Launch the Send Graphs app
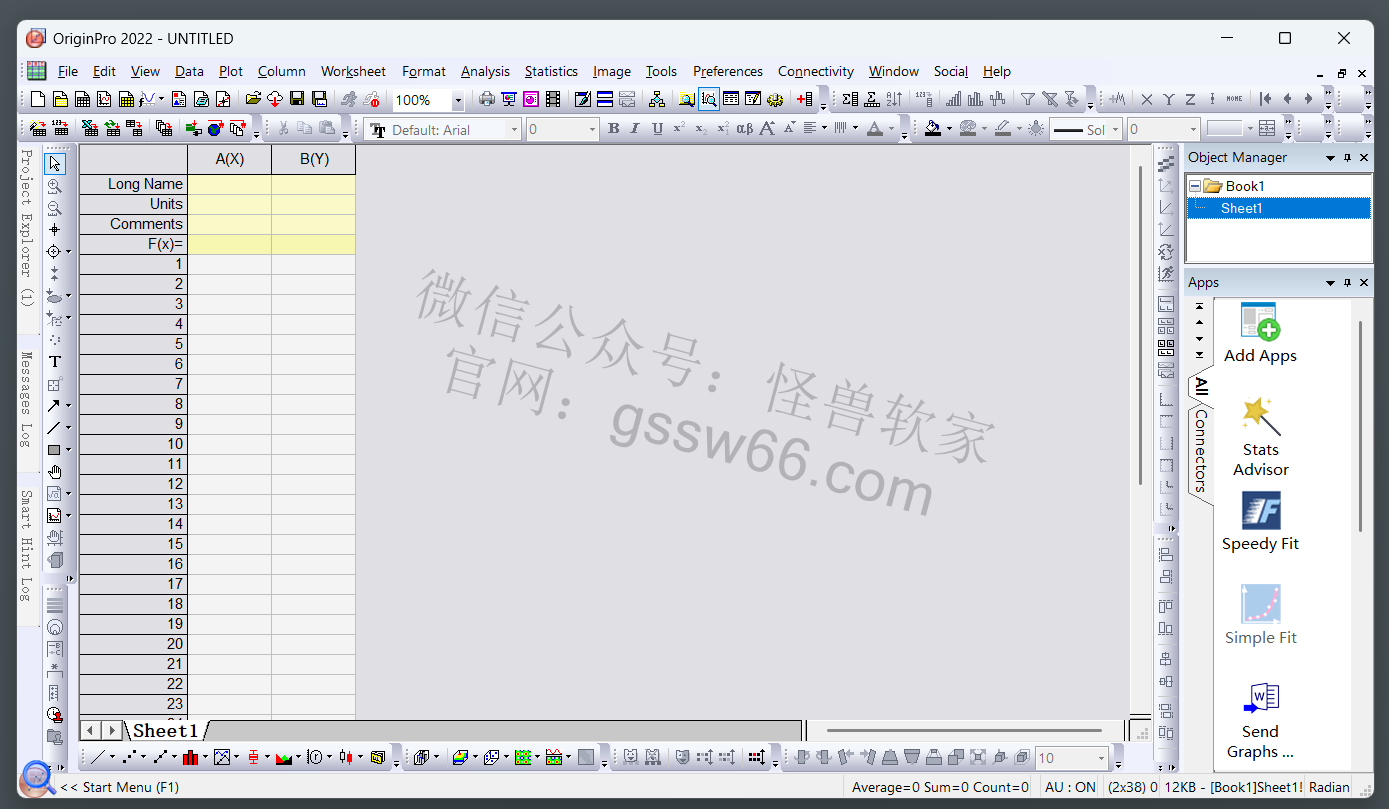 pyautogui.click(x=1260, y=721)
